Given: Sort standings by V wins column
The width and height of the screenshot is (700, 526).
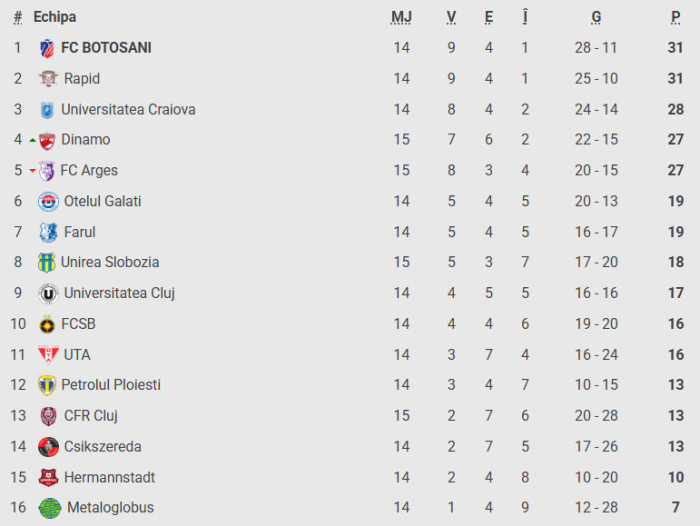Looking at the screenshot, I should (452, 17).
